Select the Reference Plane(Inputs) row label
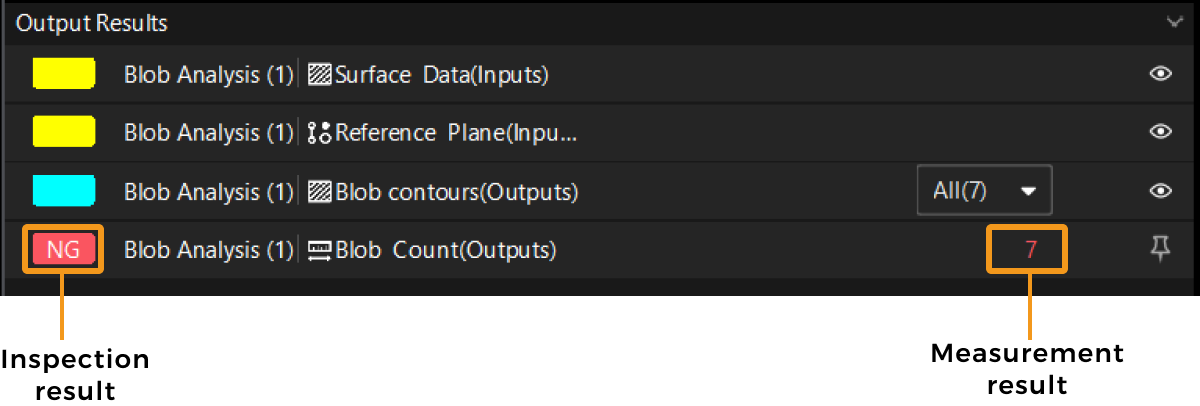The image size is (1200, 406). coord(457,133)
